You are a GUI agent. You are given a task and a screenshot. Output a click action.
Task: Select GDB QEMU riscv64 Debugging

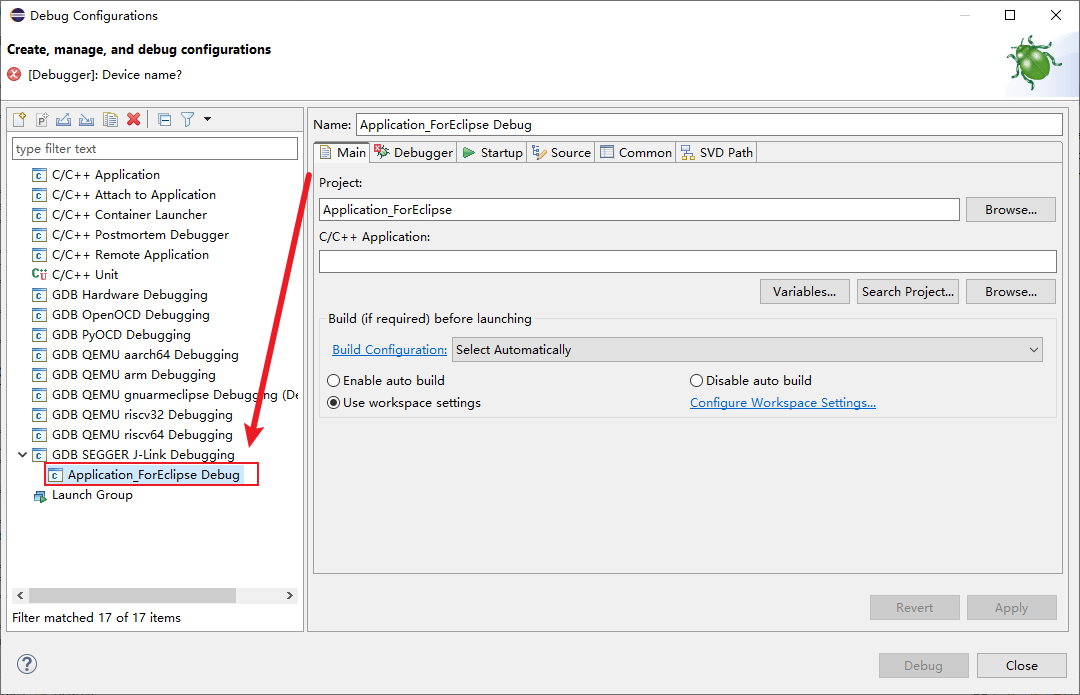point(142,435)
